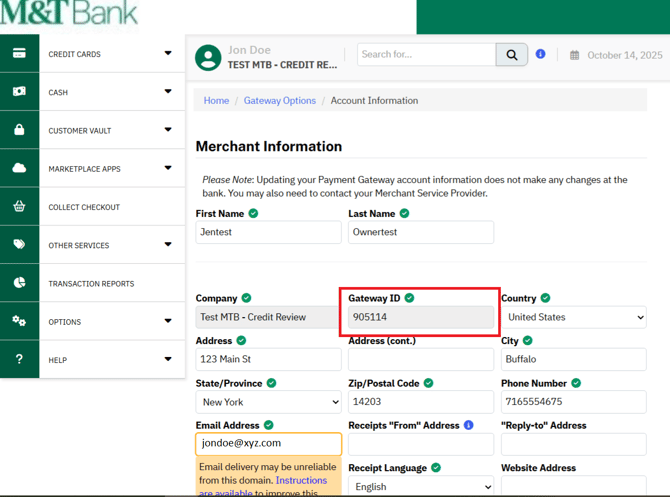
Task: Click the Collect Checkout basket icon
Action: pos(19,207)
